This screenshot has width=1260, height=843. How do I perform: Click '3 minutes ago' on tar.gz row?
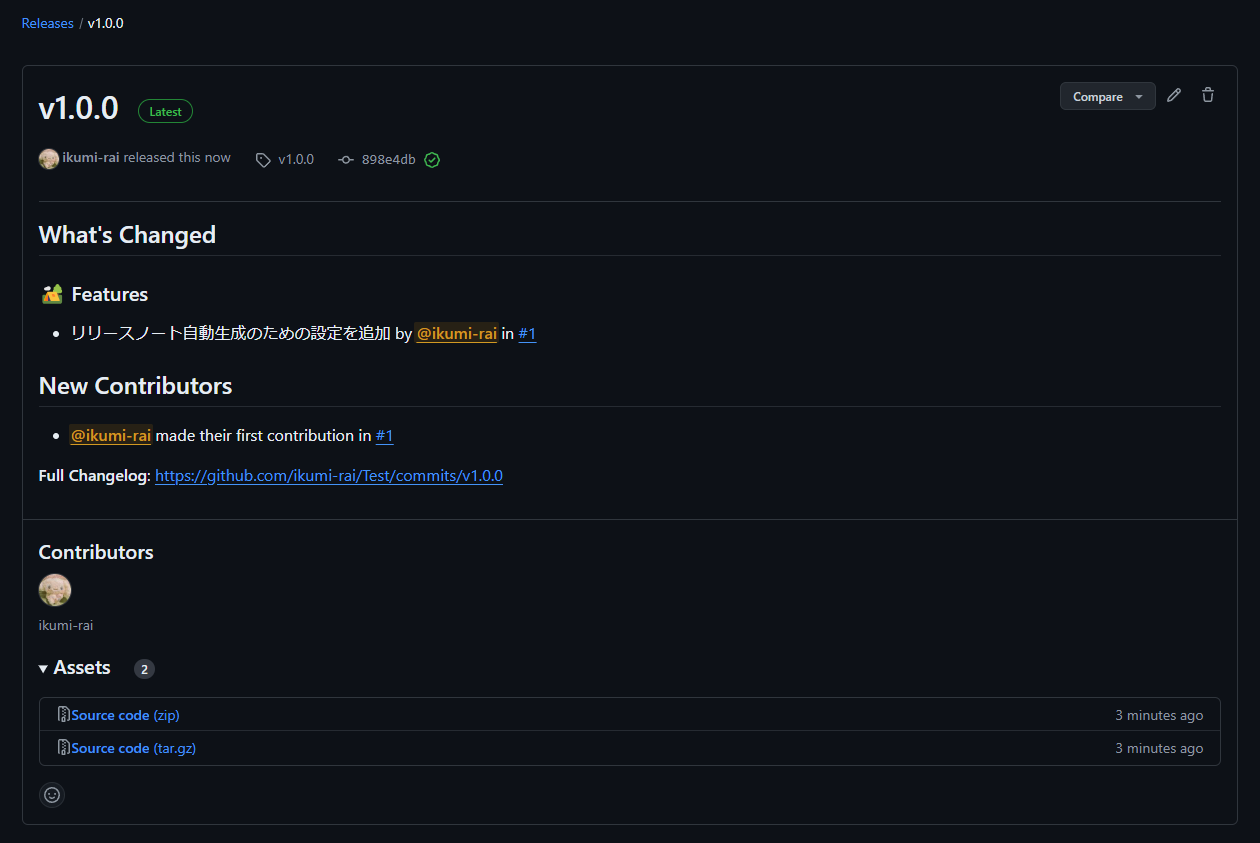[1159, 748]
